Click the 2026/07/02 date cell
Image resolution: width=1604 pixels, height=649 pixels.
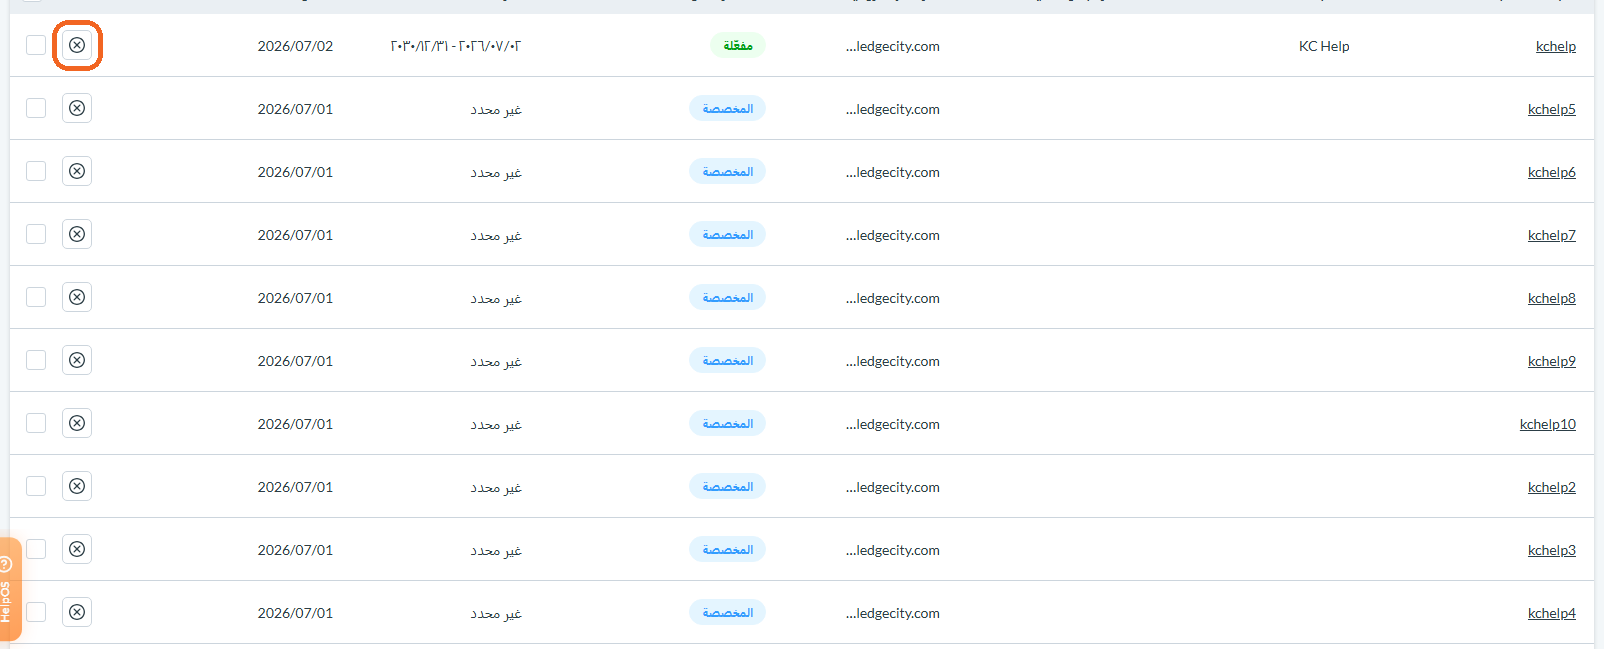coord(295,46)
